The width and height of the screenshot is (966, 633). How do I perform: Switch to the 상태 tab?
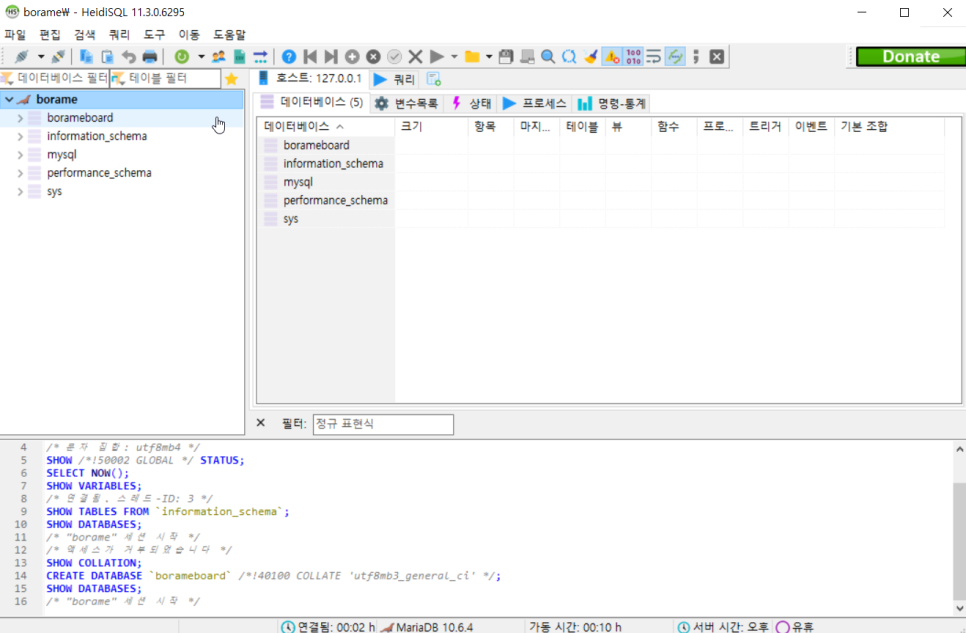pos(472,104)
